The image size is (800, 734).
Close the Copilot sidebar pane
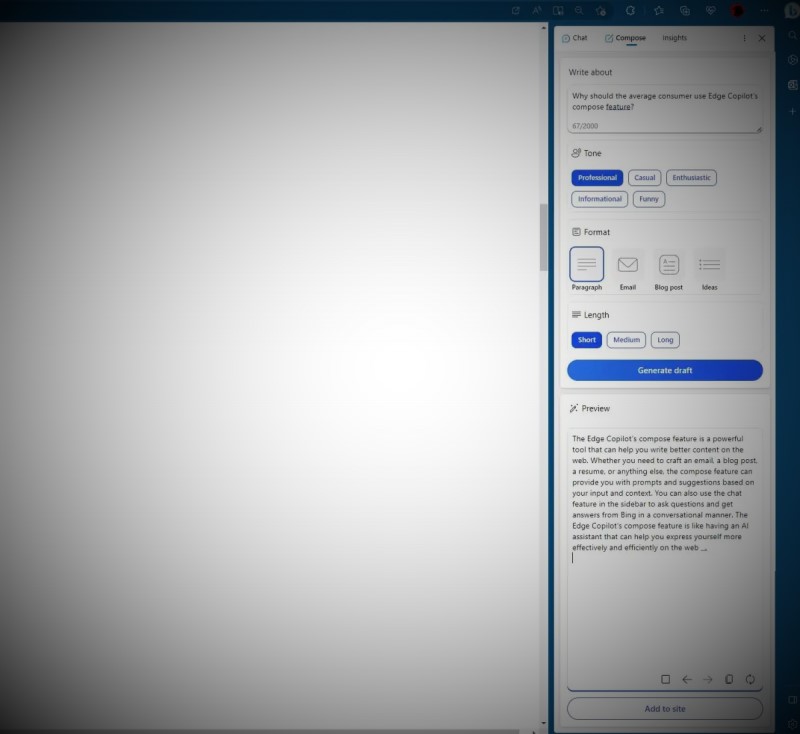pyautogui.click(x=762, y=38)
